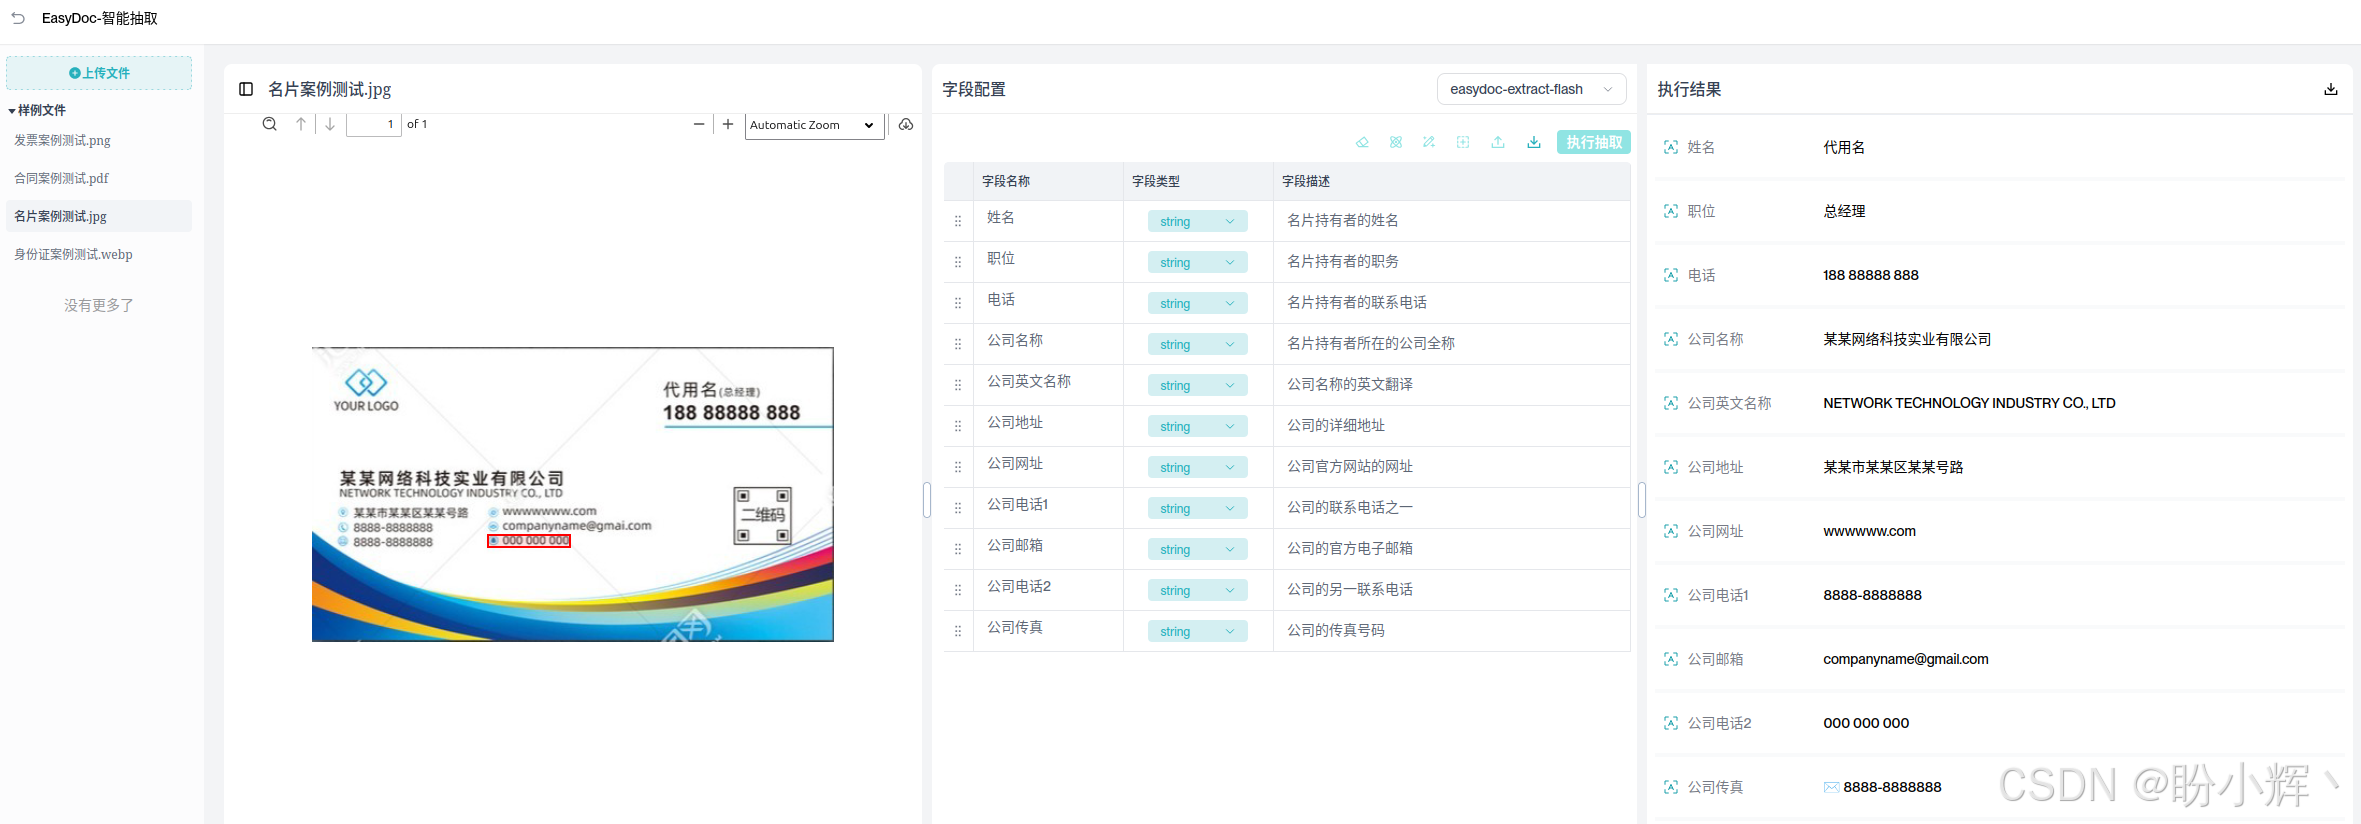
Task: Click the drag handle of the 公司传真 row
Action: point(958,631)
